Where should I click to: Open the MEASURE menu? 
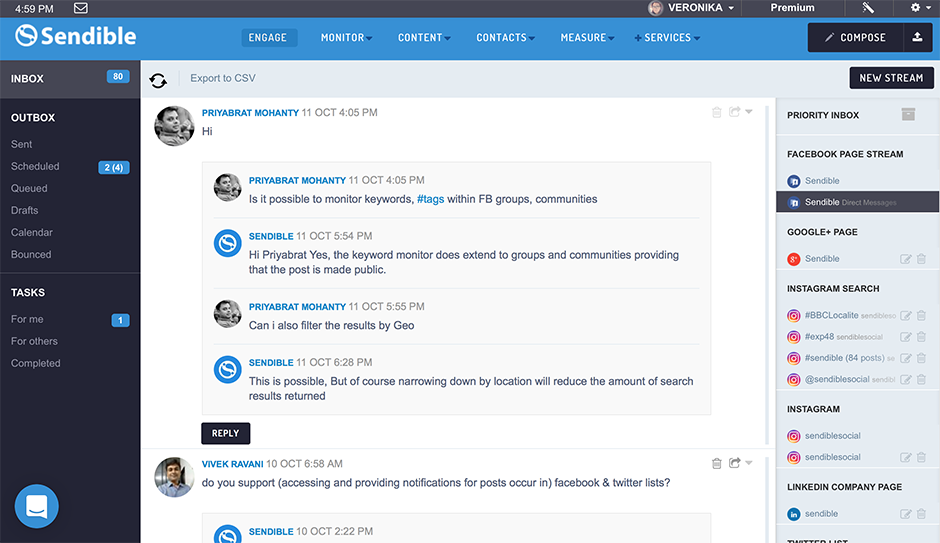pyautogui.click(x=587, y=38)
